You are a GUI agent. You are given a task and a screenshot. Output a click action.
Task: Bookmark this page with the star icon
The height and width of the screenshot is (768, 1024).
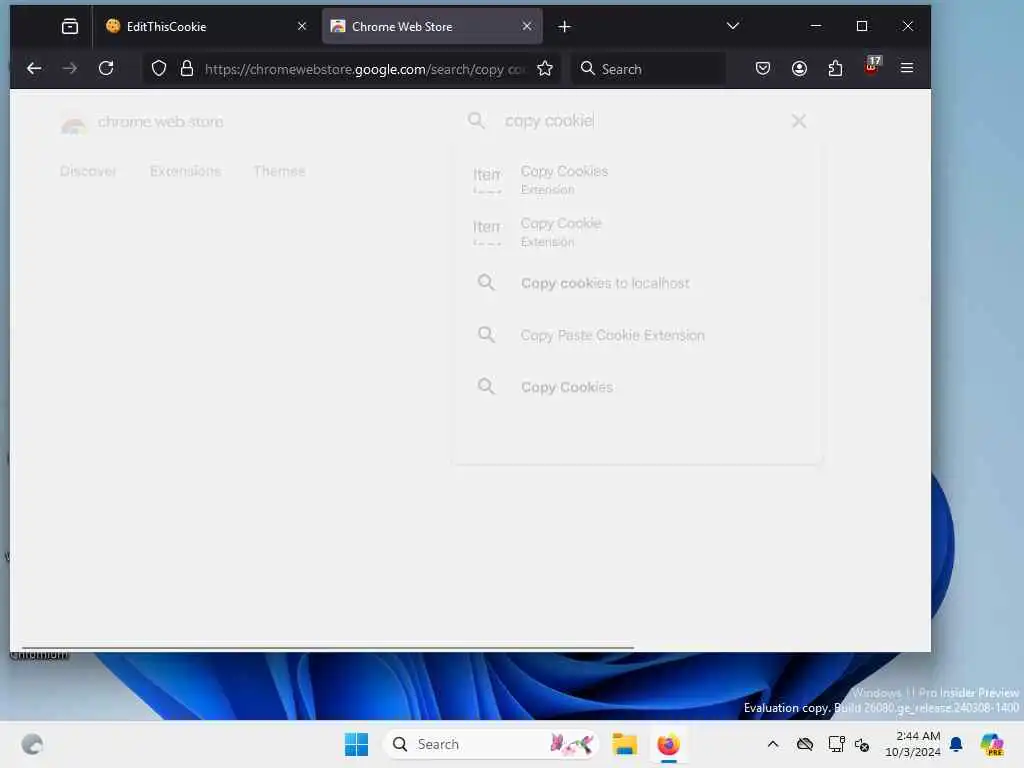coord(545,69)
